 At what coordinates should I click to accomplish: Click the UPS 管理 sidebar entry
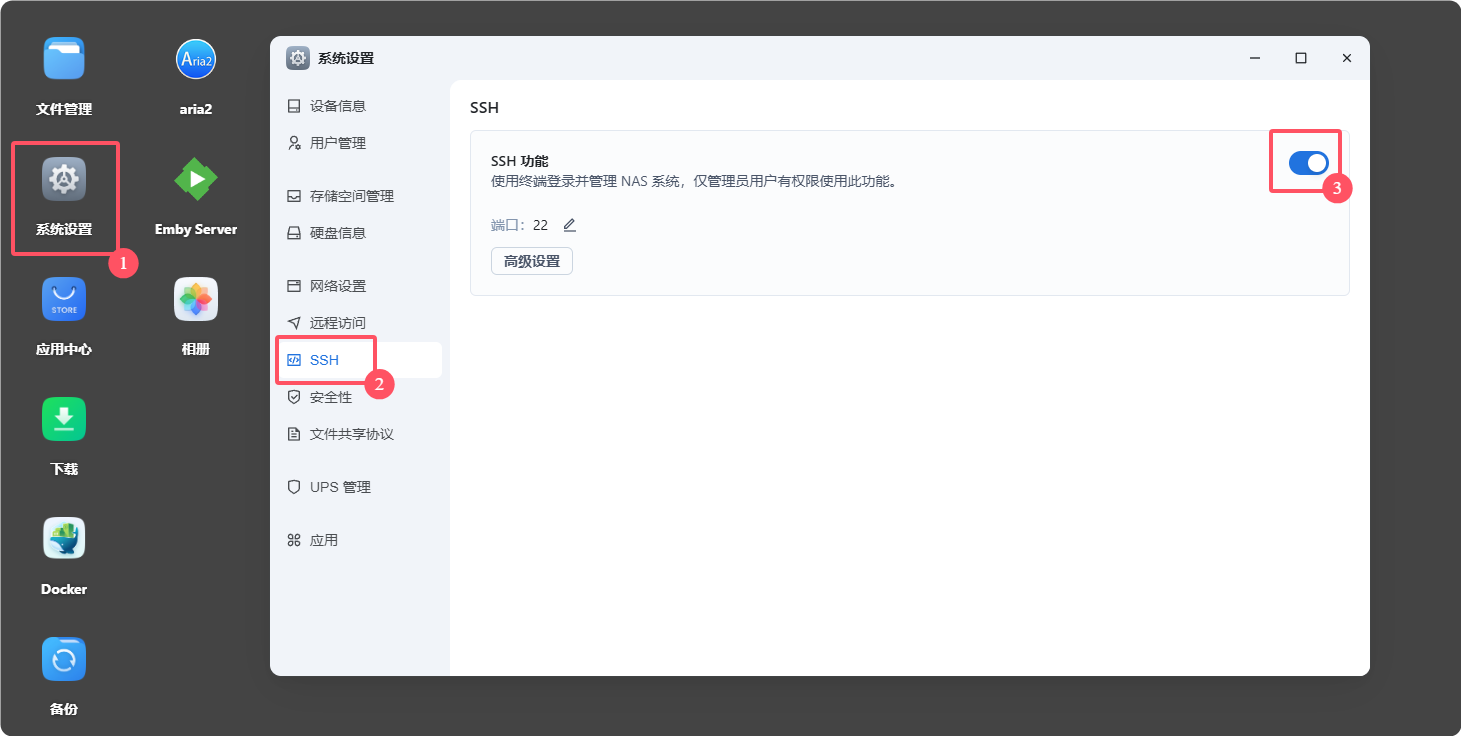pyautogui.click(x=340, y=487)
